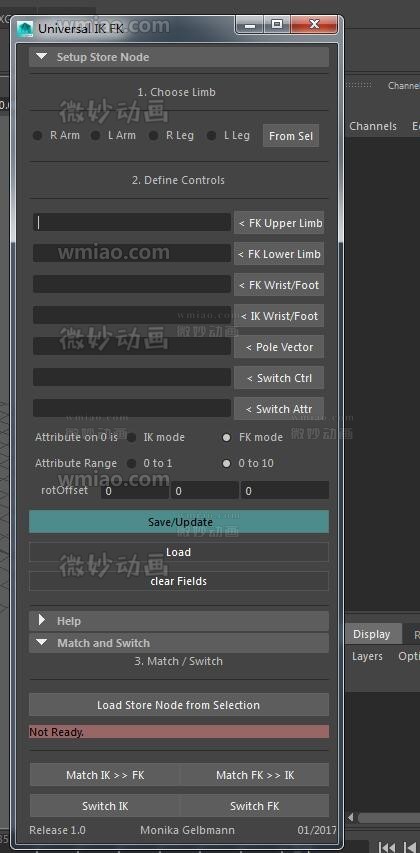This screenshot has width=420, height=853.
Task: Choose FK mode for attribute on 0
Action: [226, 437]
